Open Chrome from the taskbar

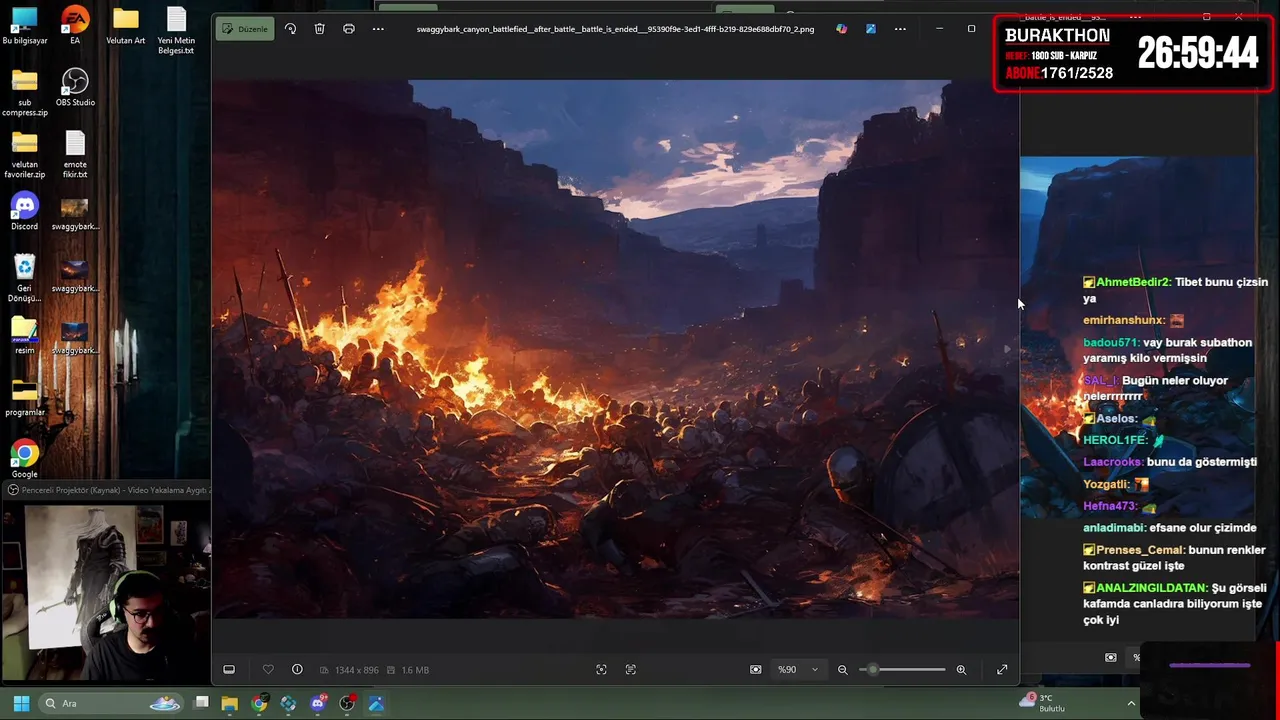click(x=259, y=704)
